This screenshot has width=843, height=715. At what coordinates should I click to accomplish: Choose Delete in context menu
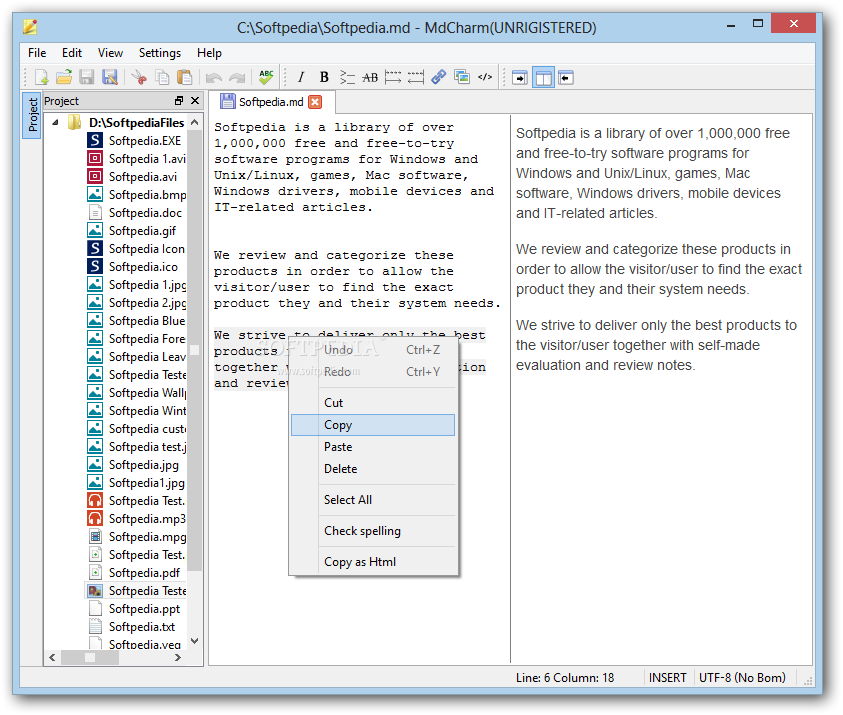[373, 469]
